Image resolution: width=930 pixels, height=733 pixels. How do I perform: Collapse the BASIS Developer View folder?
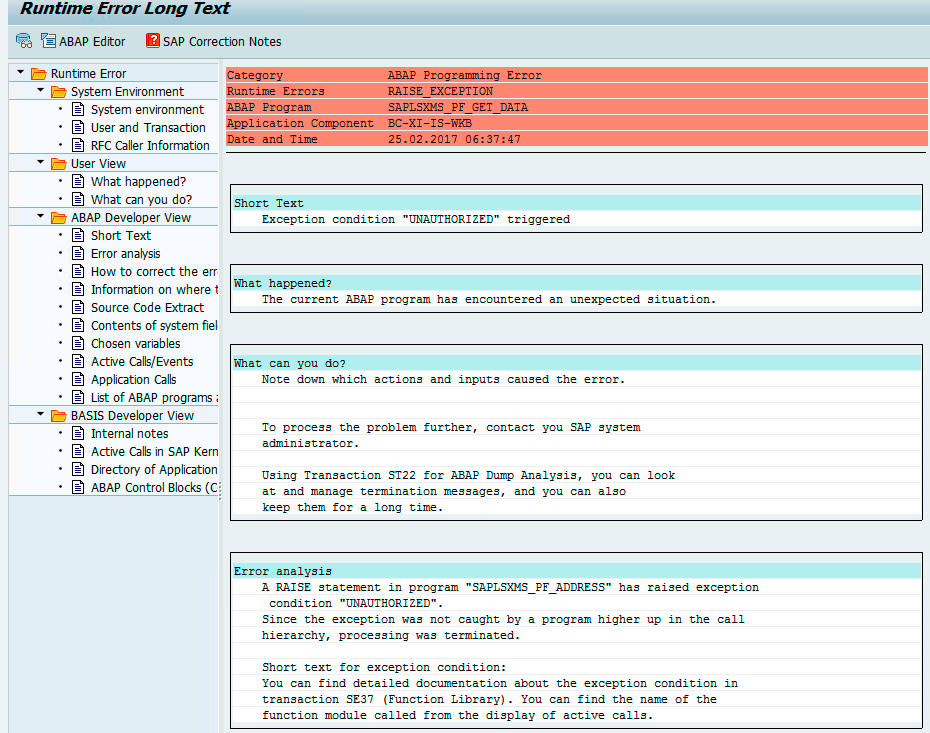40,414
